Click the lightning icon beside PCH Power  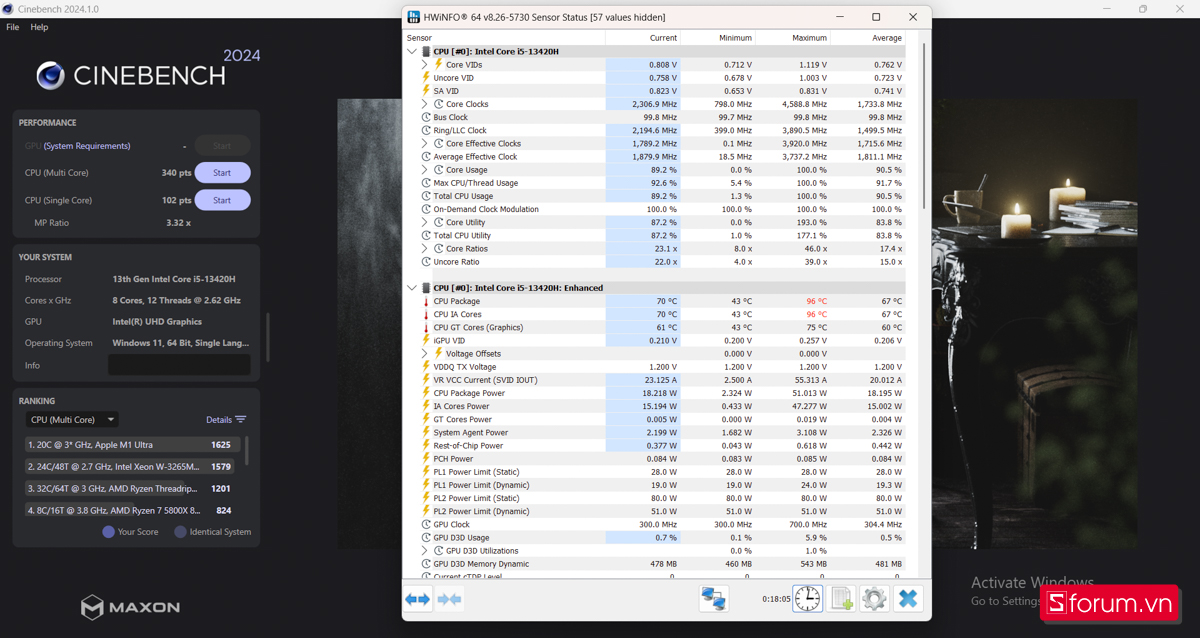[x=426, y=459]
